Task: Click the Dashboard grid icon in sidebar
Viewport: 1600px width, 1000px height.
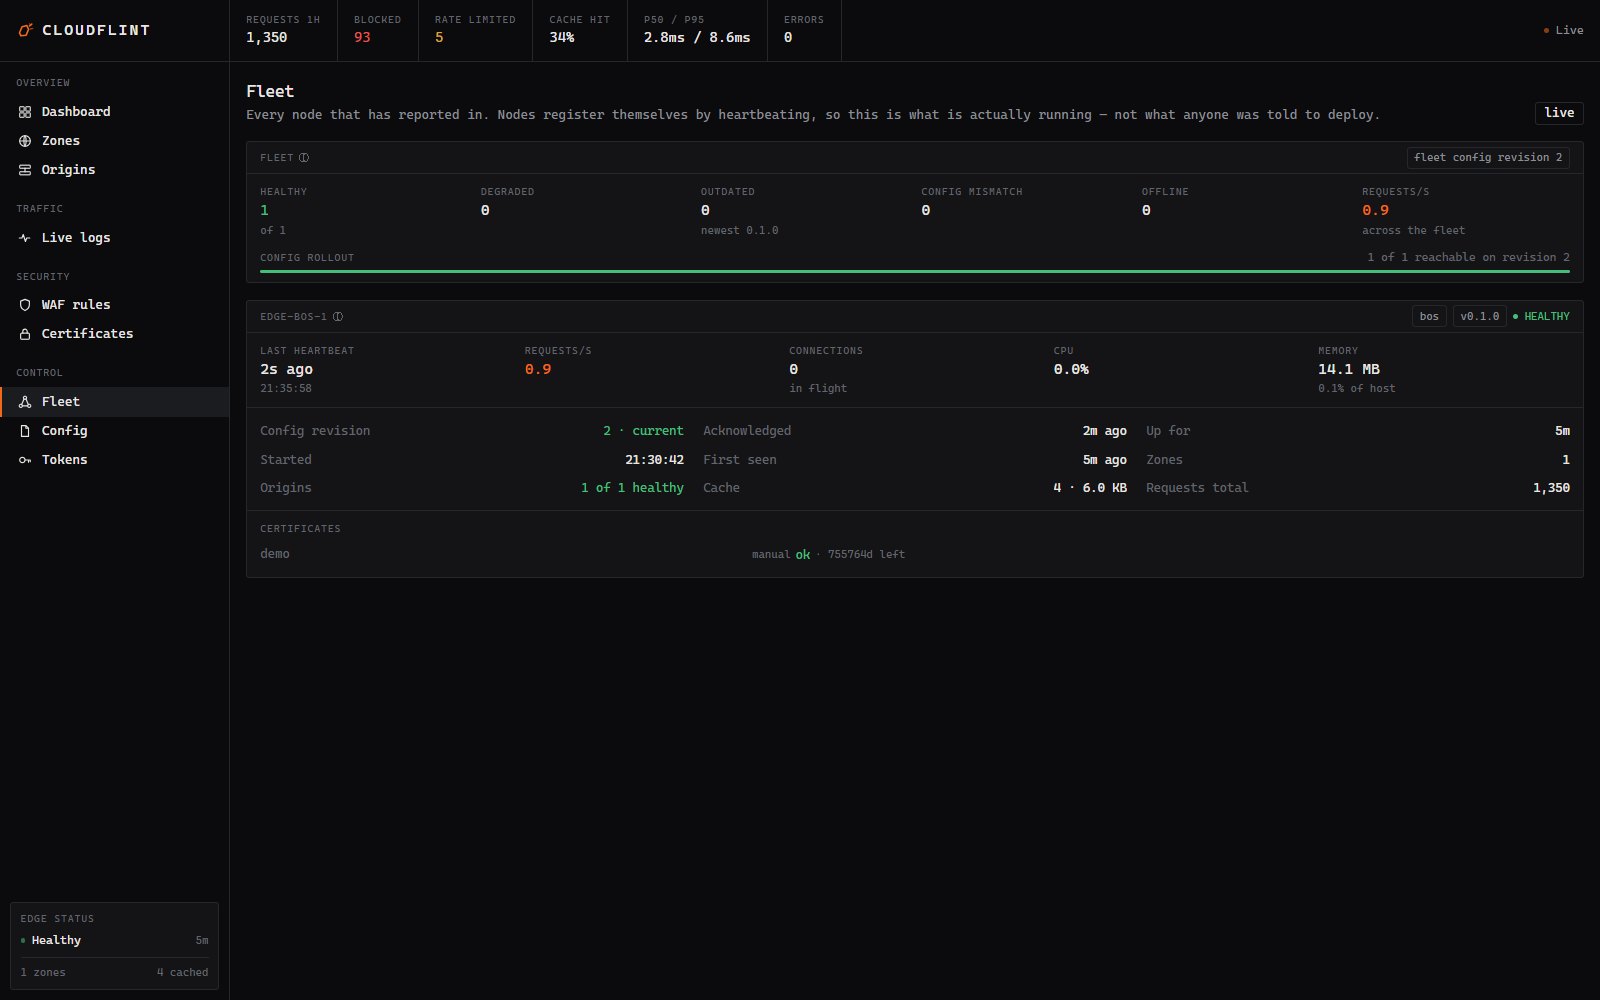Action: point(25,112)
